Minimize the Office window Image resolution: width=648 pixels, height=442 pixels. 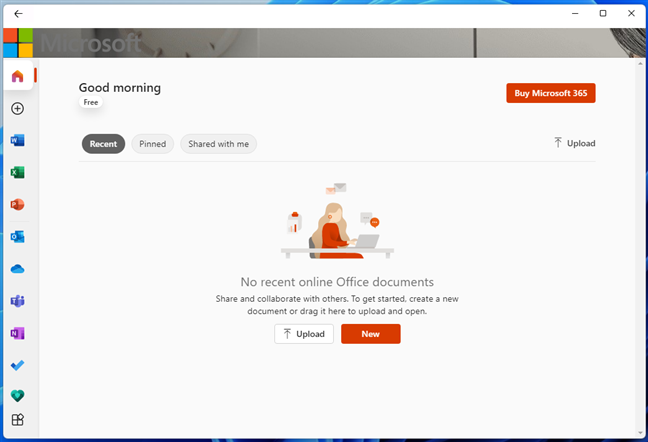pyautogui.click(x=575, y=14)
